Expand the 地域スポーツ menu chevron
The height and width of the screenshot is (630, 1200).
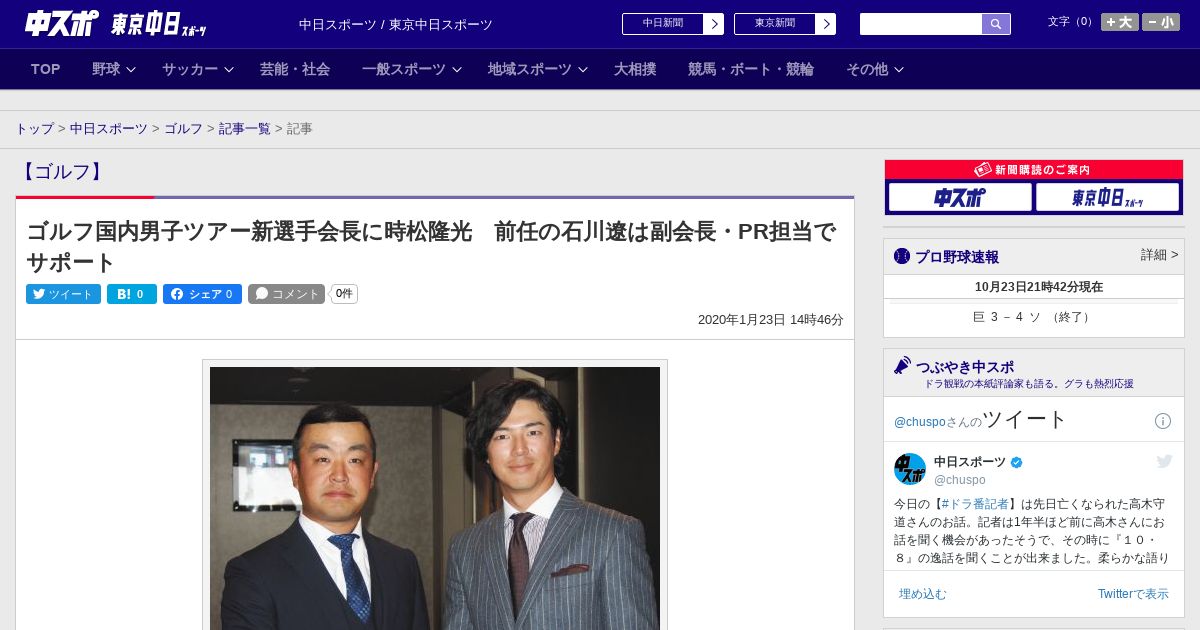click(x=583, y=69)
